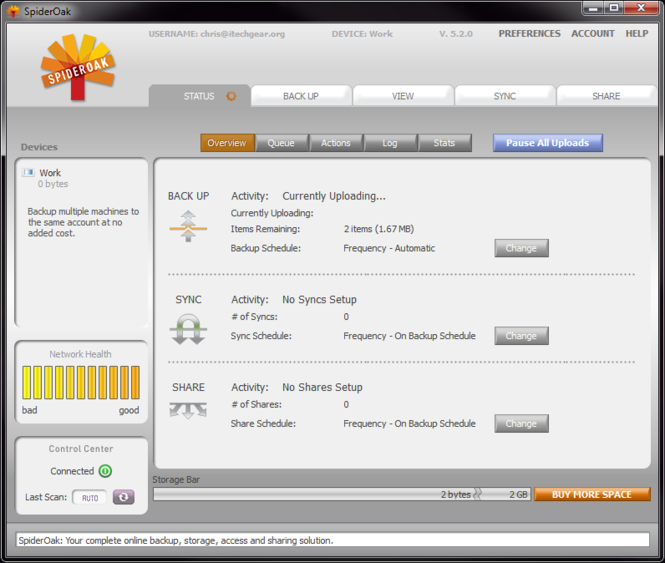Image resolution: width=665 pixels, height=563 pixels.
Task: Open HELP
Action: coord(637,34)
